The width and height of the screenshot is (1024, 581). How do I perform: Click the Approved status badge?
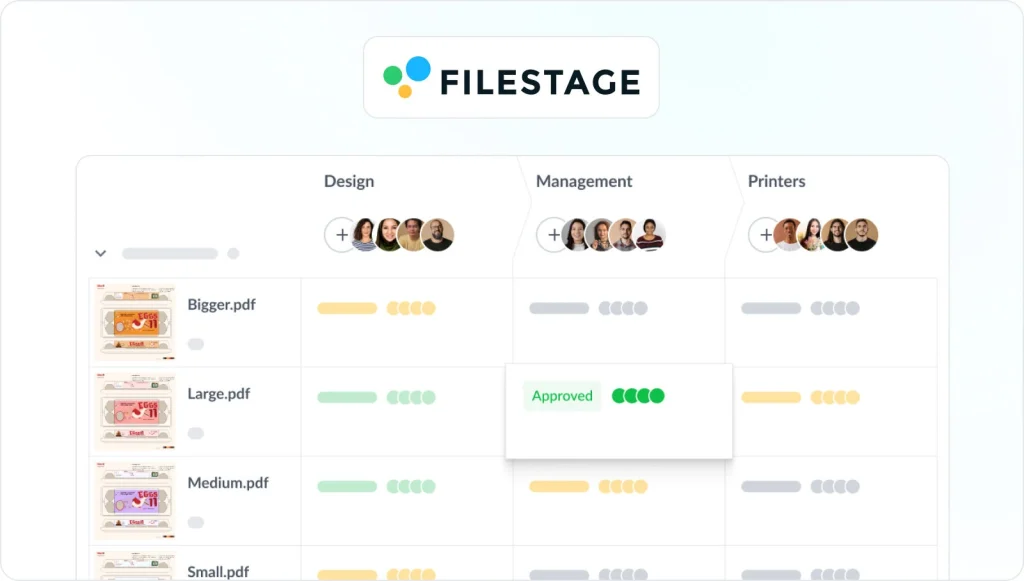[562, 396]
